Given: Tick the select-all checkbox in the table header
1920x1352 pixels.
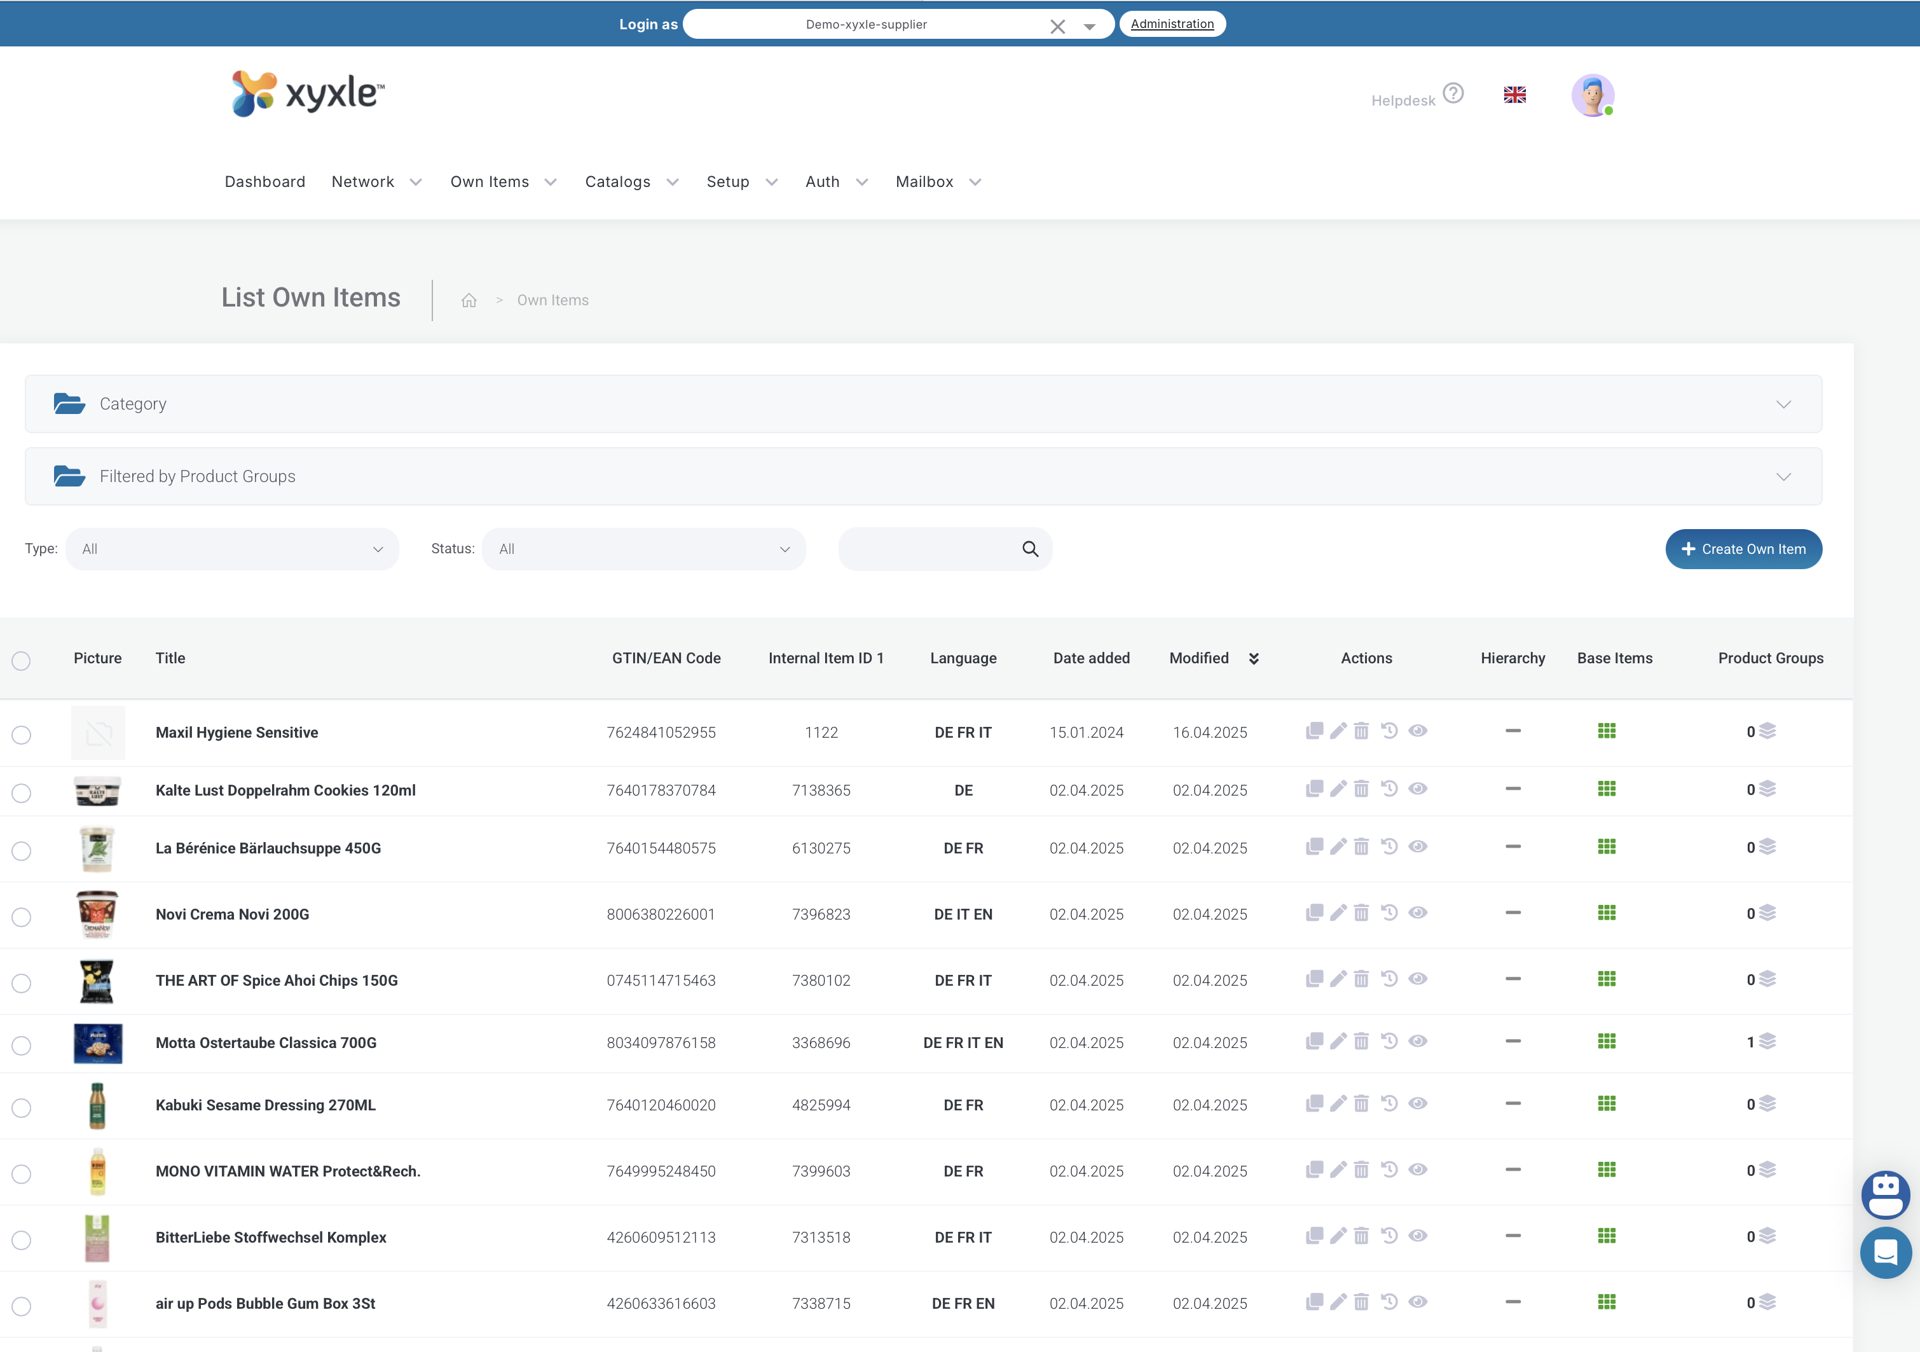Looking at the screenshot, I should [21, 661].
